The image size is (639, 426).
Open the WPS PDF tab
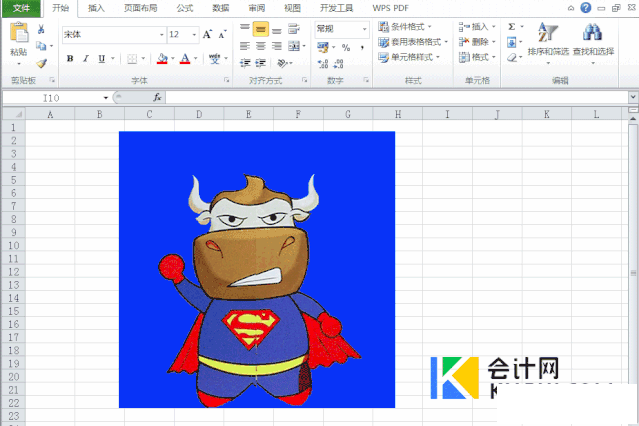coord(390,8)
